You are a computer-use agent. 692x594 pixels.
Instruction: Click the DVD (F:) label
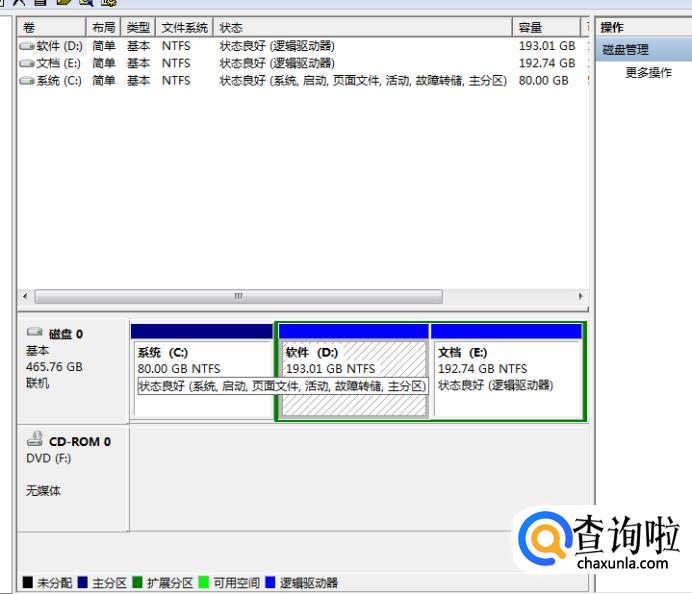coord(49,459)
